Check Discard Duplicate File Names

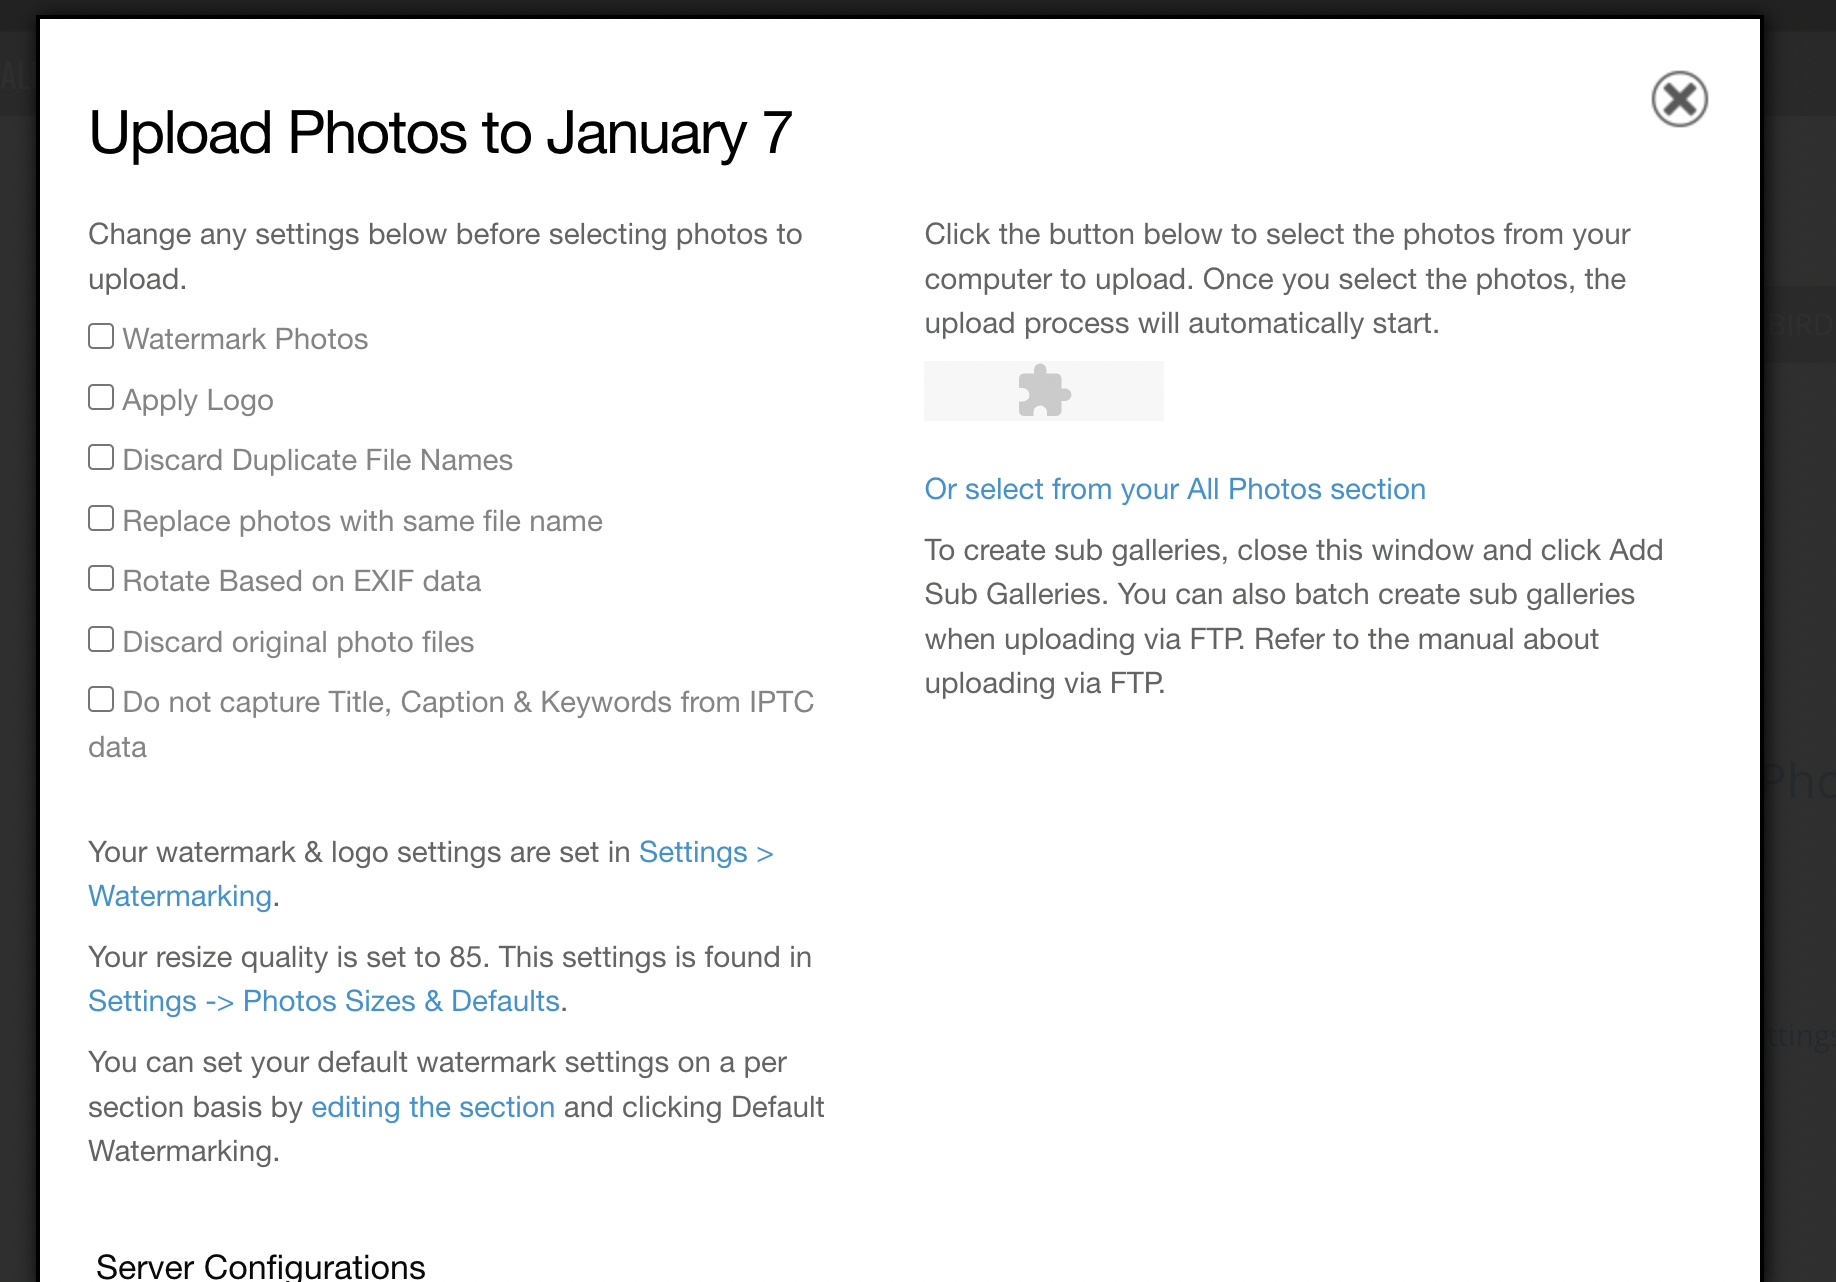pos(101,457)
